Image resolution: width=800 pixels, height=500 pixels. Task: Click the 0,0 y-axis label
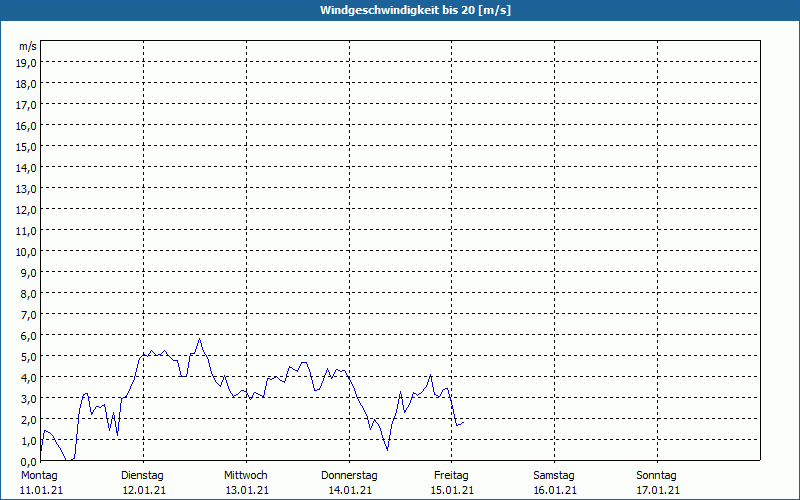click(29, 462)
